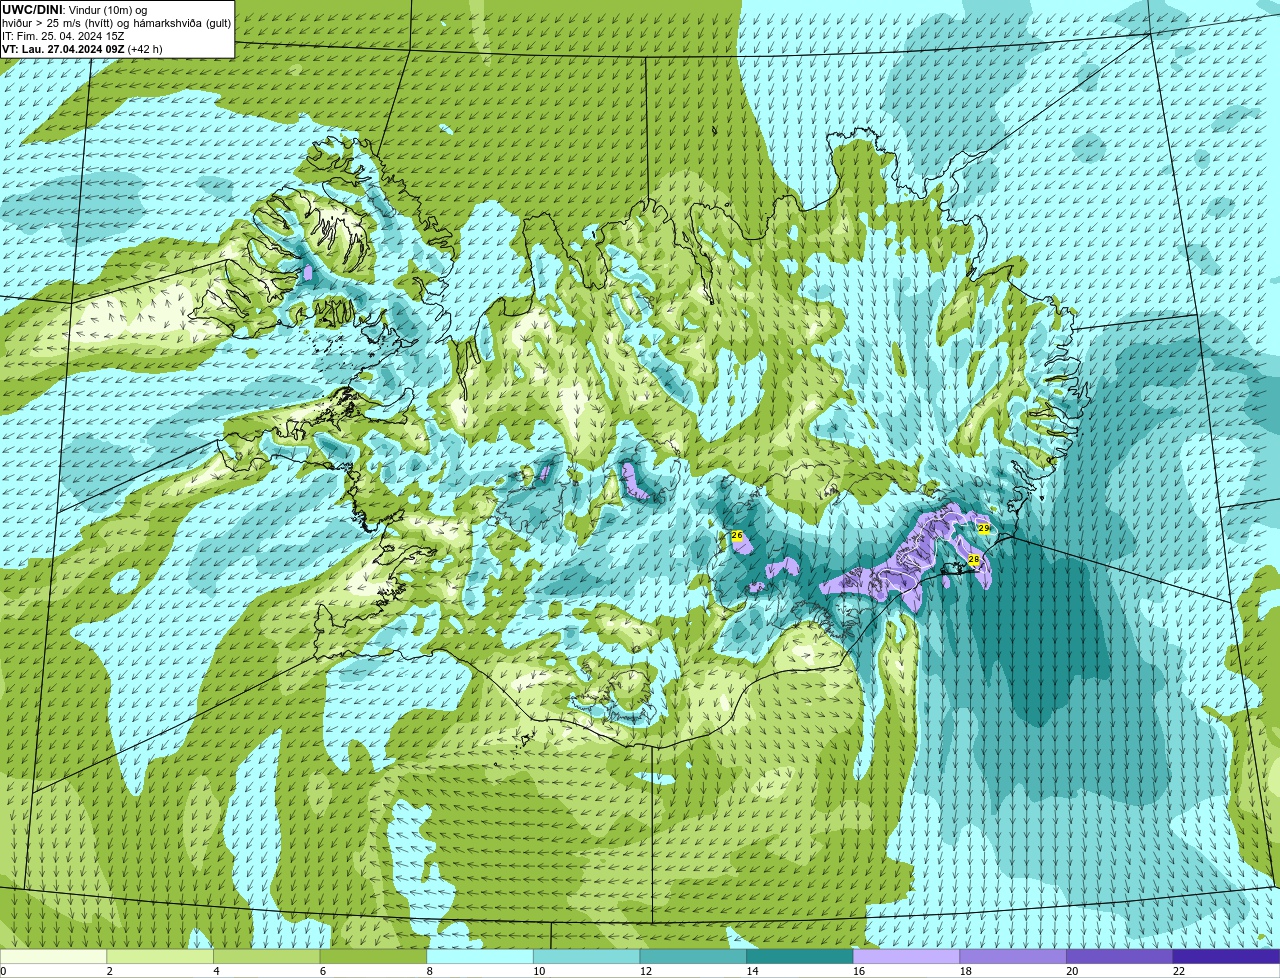This screenshot has width=1280, height=978.
Task: Select the 6–8 m/s olive green legend swatch
Action: [373, 956]
